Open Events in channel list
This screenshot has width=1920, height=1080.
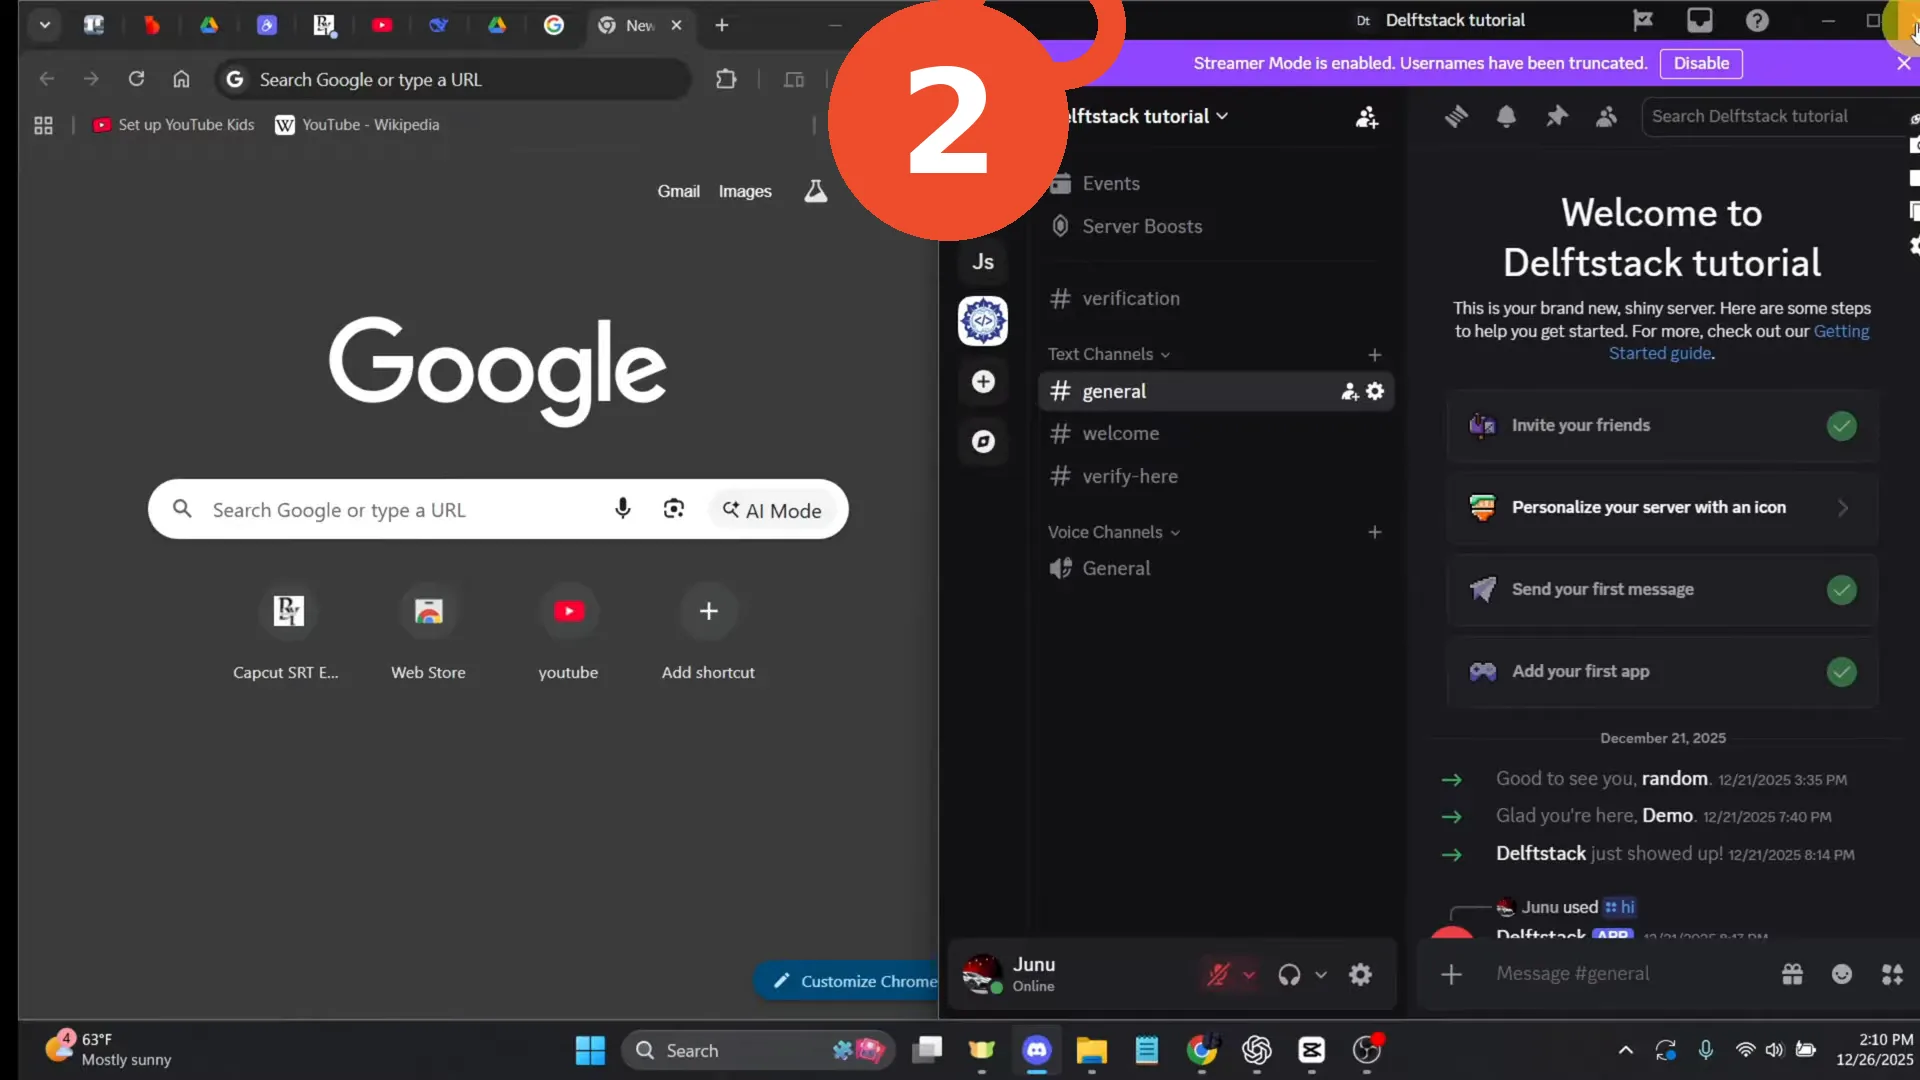tap(1215, 184)
